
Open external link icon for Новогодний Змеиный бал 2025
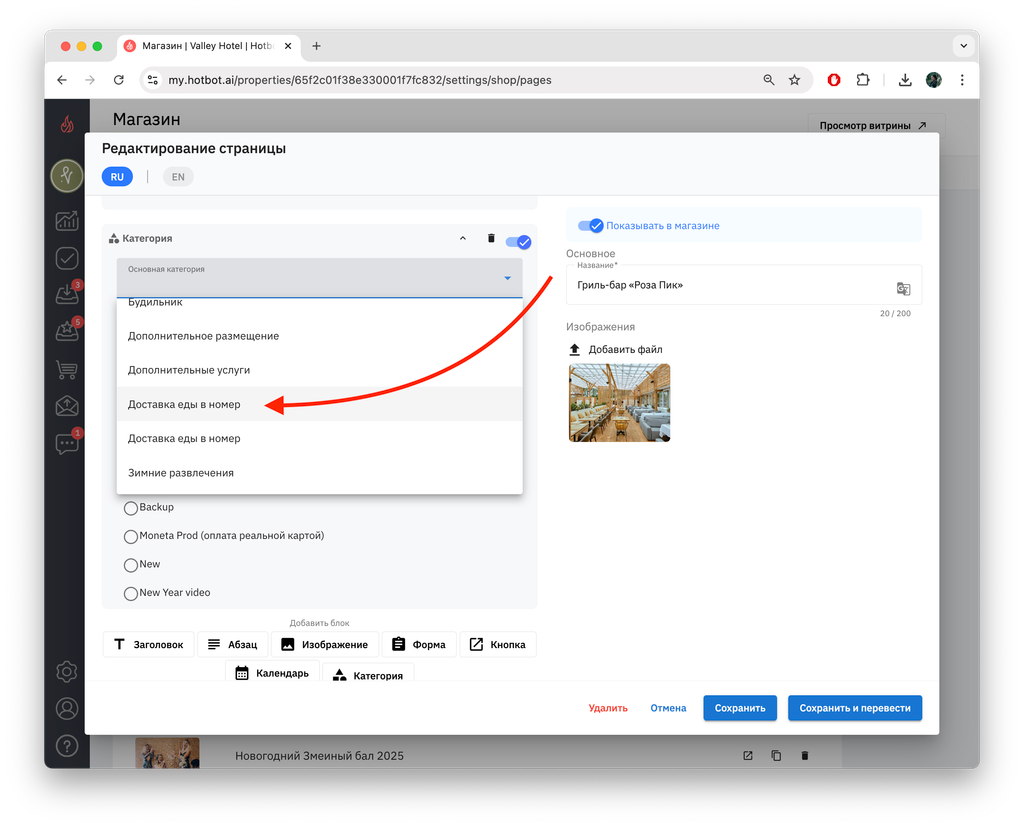pos(748,756)
